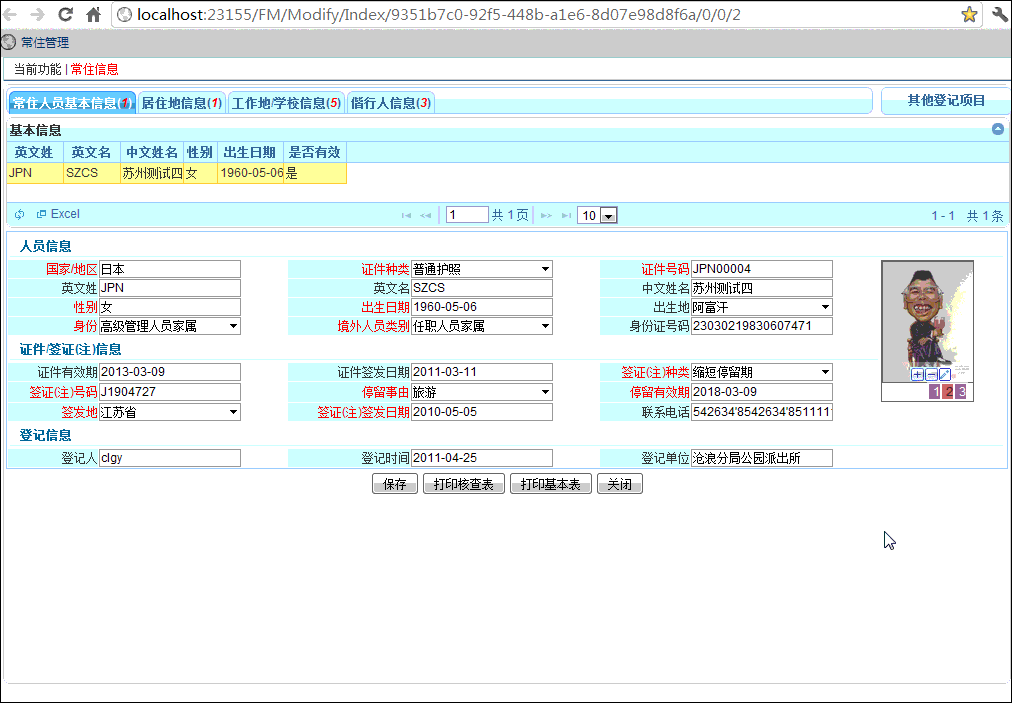Show photo number 3
Viewport: 1012px width, 703px height.
961,392
